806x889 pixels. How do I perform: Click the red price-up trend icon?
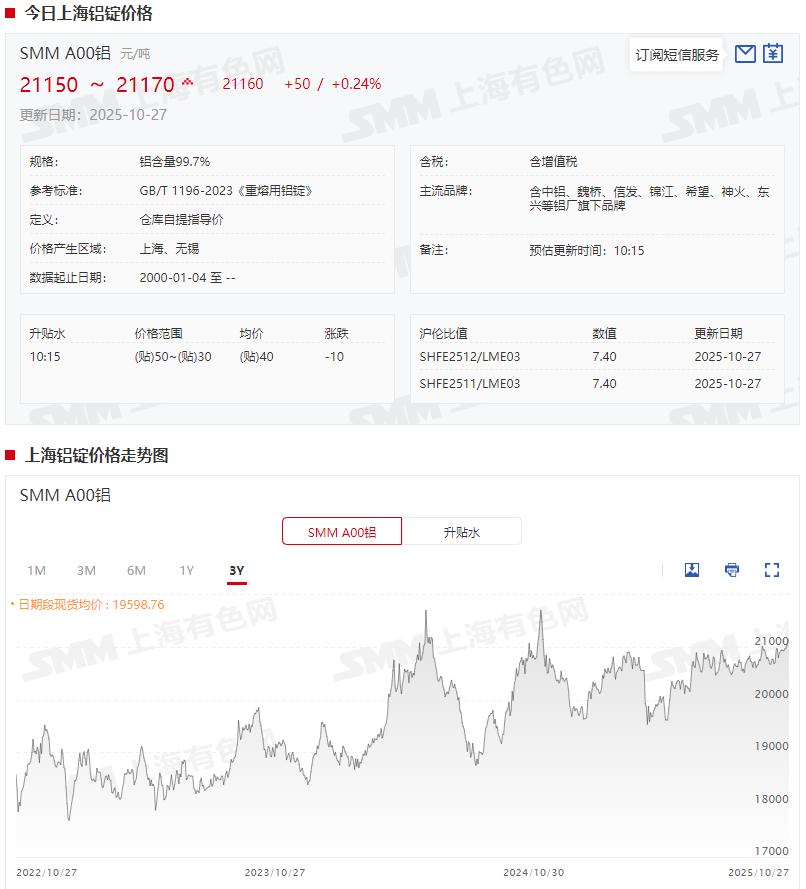pyautogui.click(x=187, y=83)
